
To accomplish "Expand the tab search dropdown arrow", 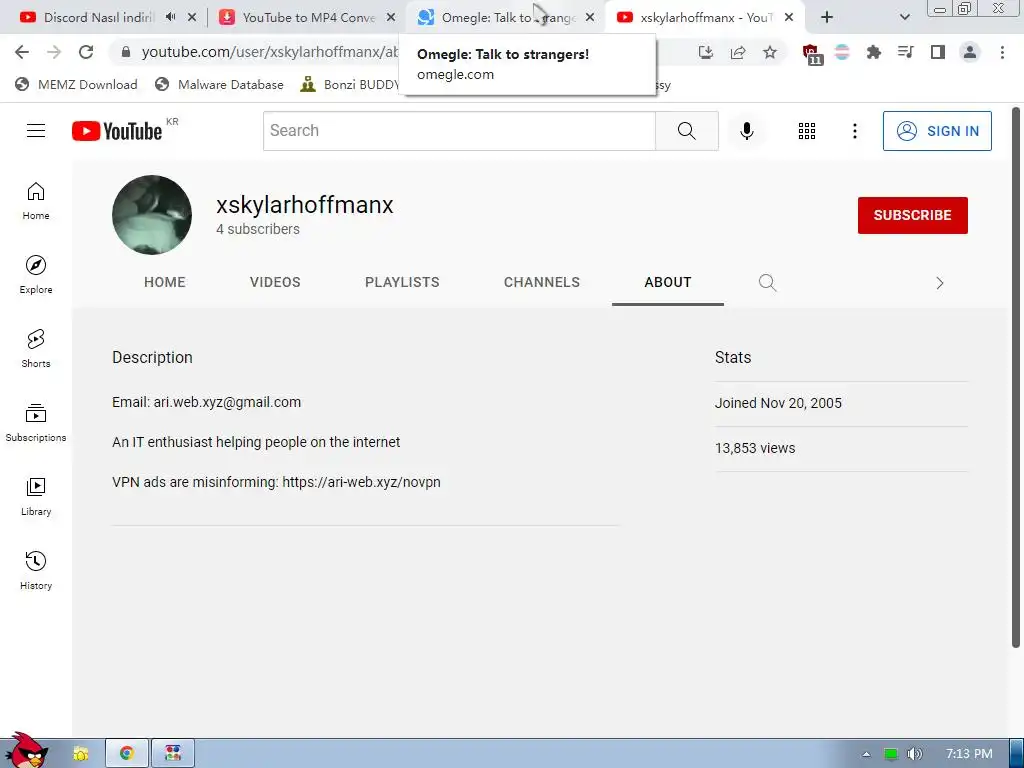I will tap(904, 17).
